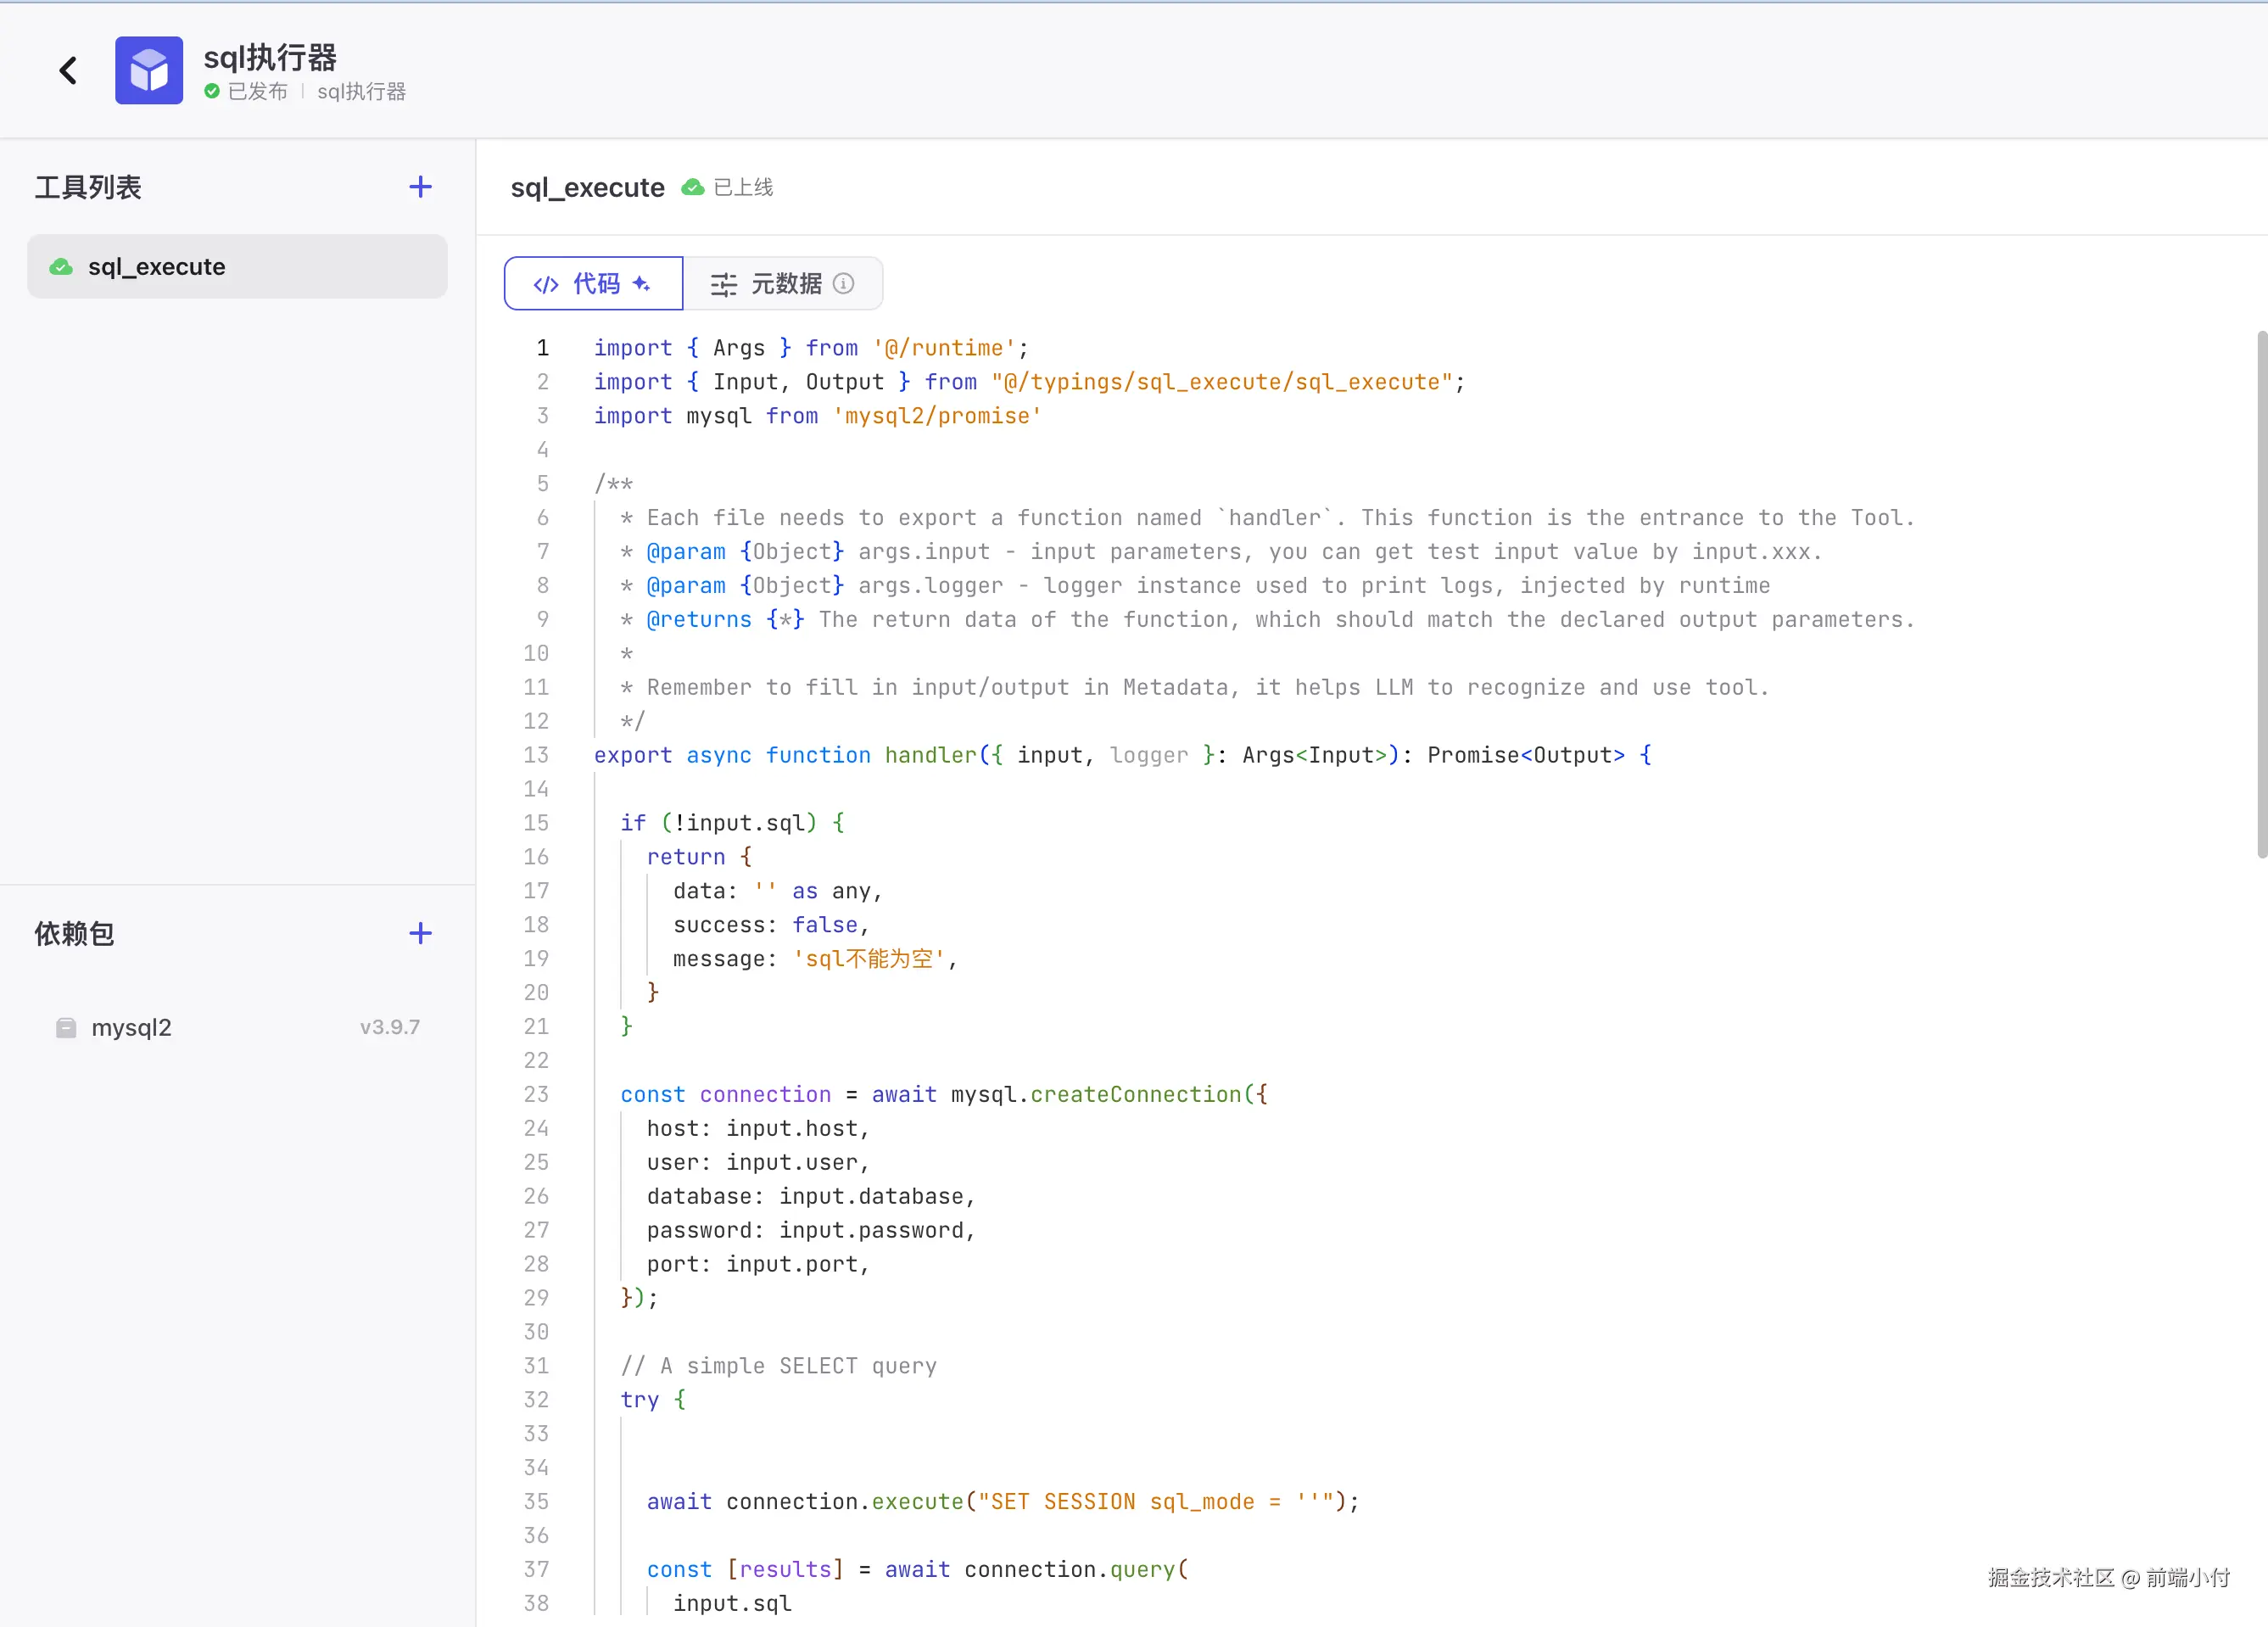Image resolution: width=2268 pixels, height=1627 pixels.
Task: Click the mysql2 version v3.9.7 label
Action: coord(389,1028)
